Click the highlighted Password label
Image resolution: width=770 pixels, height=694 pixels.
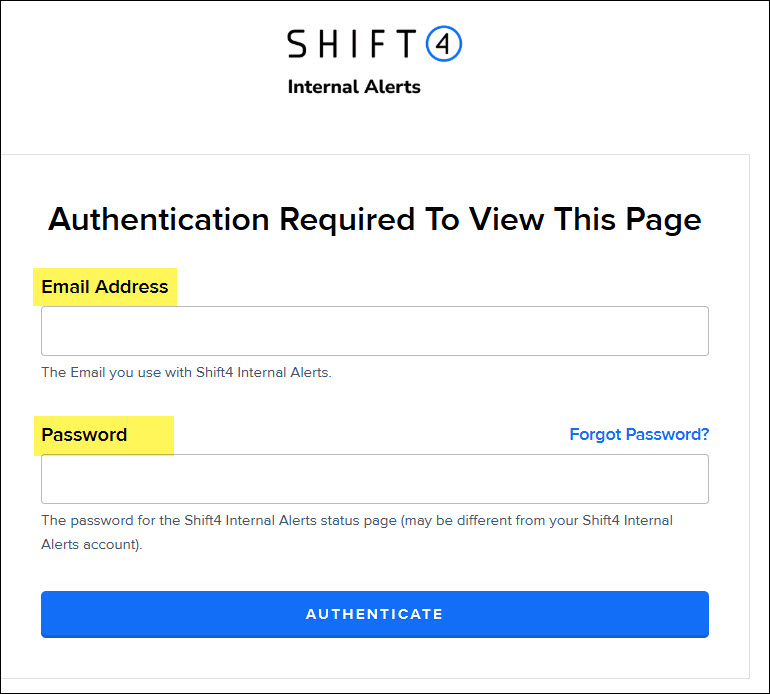click(x=85, y=435)
